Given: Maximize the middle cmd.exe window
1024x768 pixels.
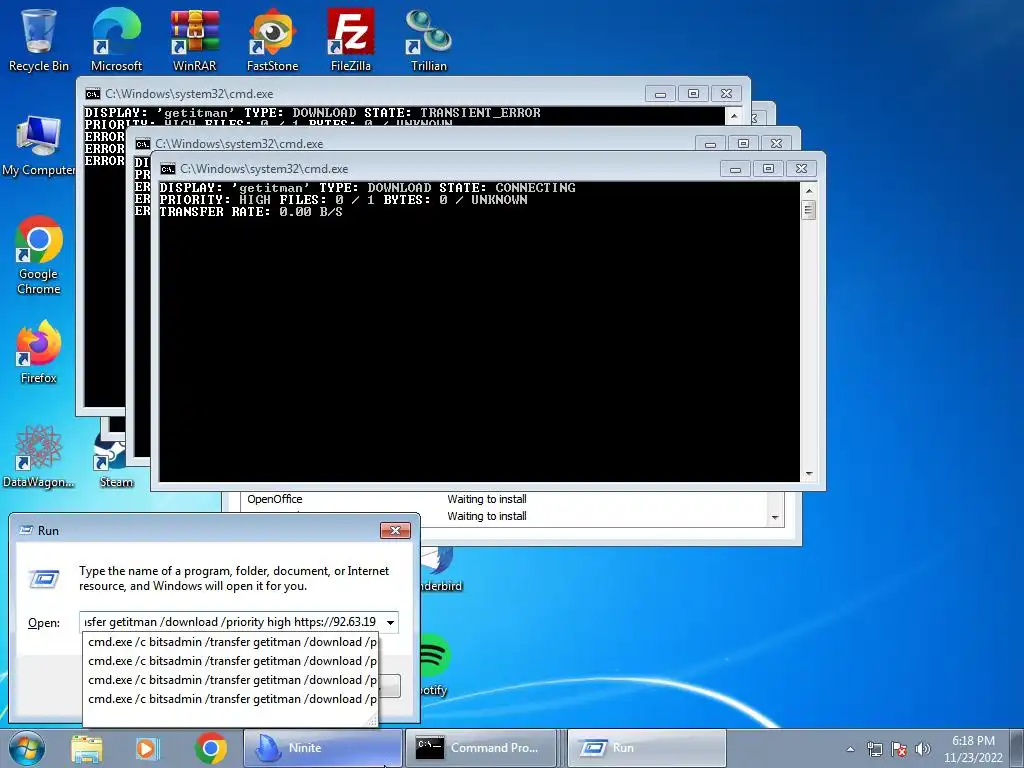Looking at the screenshot, I should [x=743, y=144].
